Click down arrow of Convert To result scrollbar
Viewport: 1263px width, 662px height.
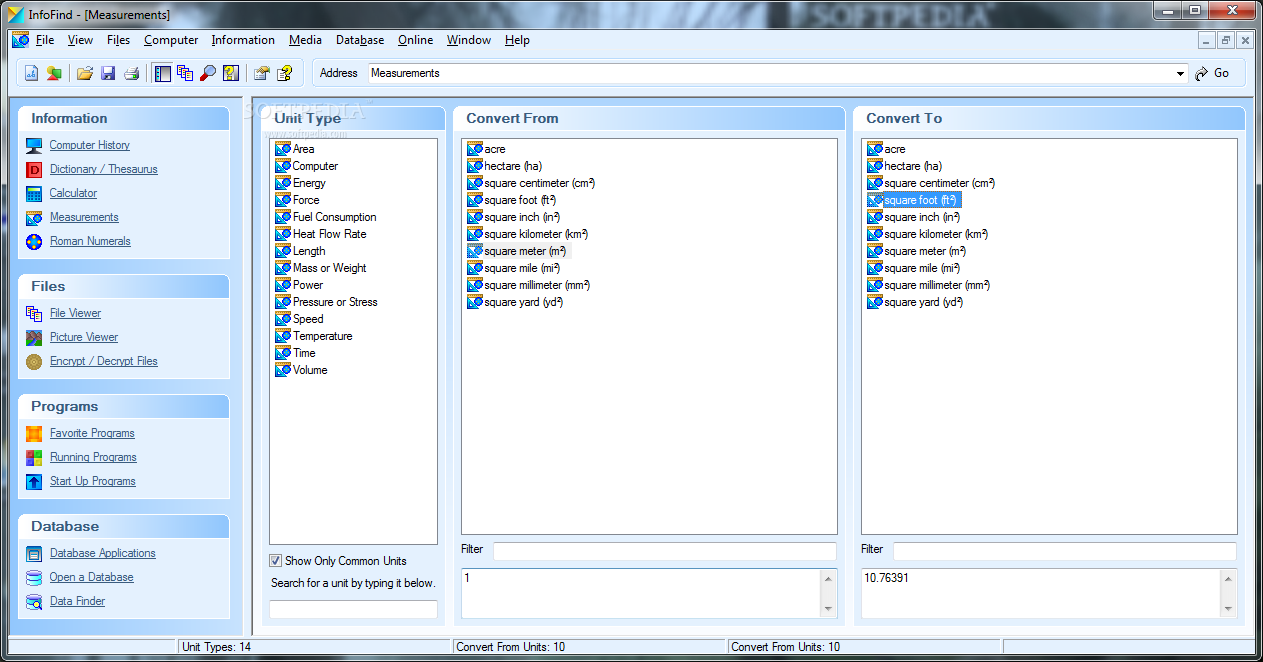1228,608
